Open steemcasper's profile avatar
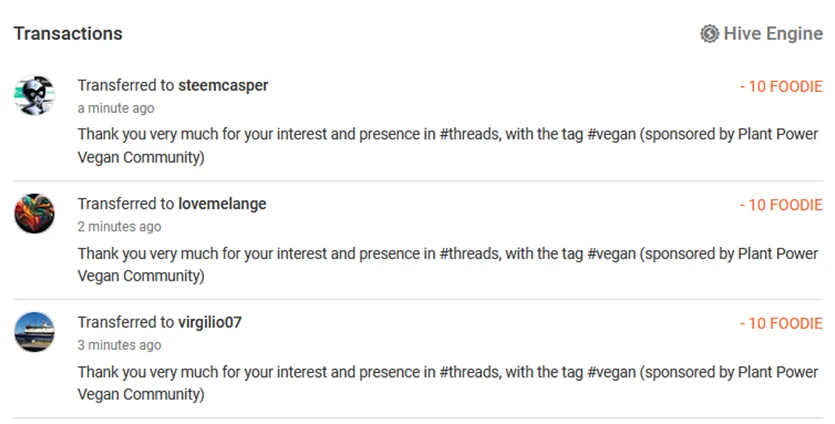Viewport: 835px width, 424px height. click(34, 95)
